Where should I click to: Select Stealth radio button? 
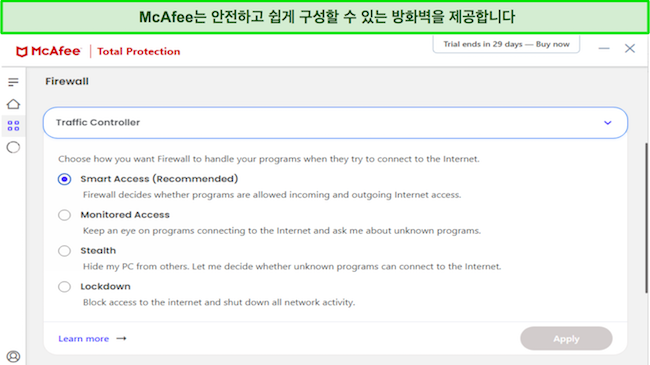pyautogui.click(x=64, y=251)
